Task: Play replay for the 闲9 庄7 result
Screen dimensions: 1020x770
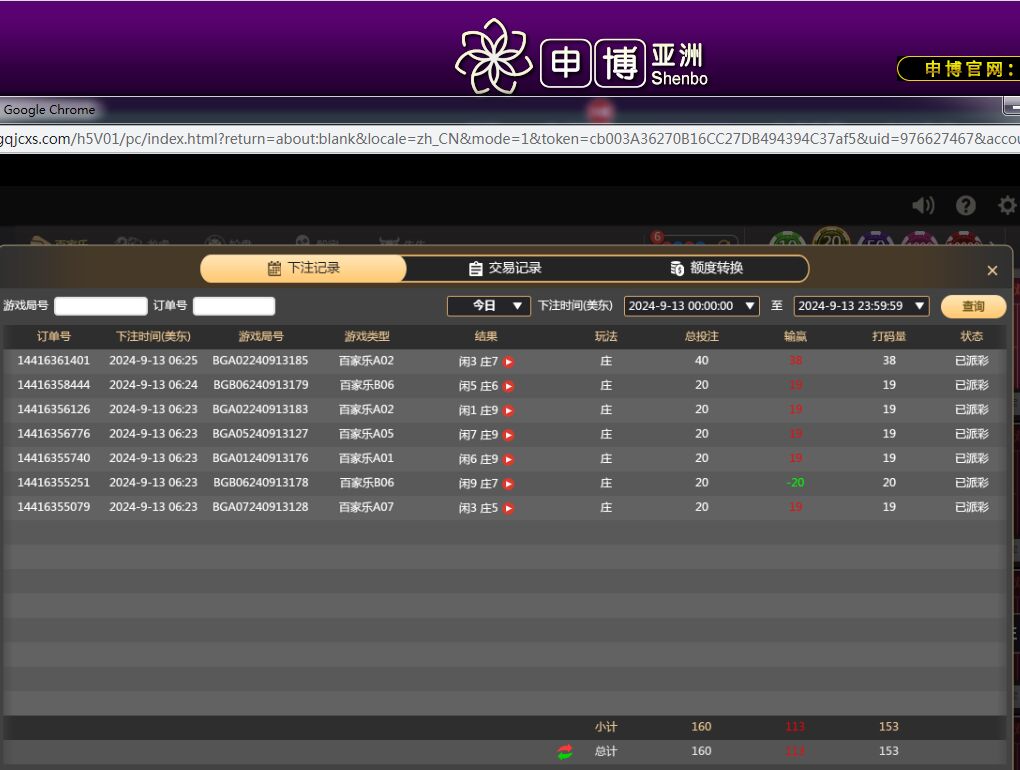Action: click(508, 484)
